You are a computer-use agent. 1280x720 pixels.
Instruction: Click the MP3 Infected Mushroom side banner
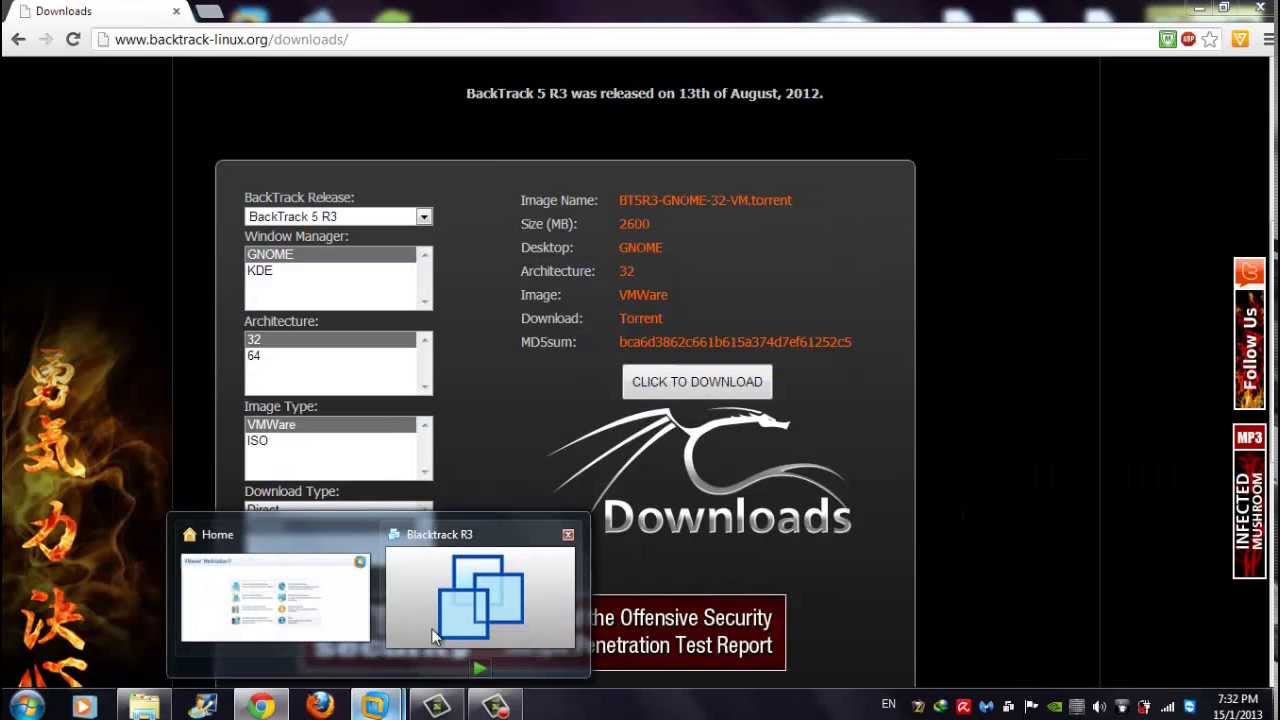coord(1249,502)
